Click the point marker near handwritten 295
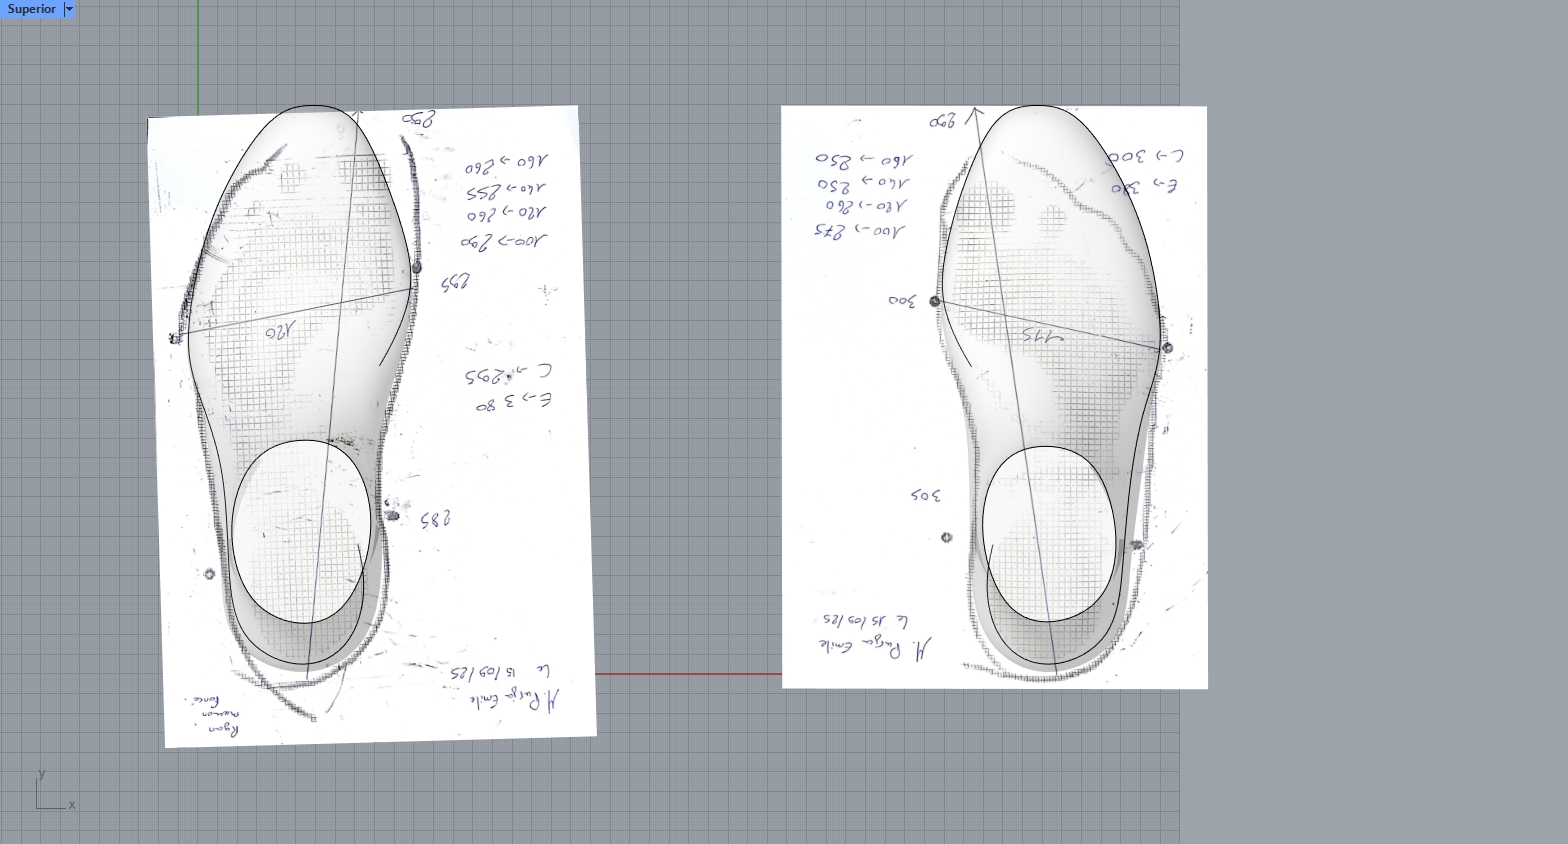Viewport: 1568px width, 844px height. (417, 268)
